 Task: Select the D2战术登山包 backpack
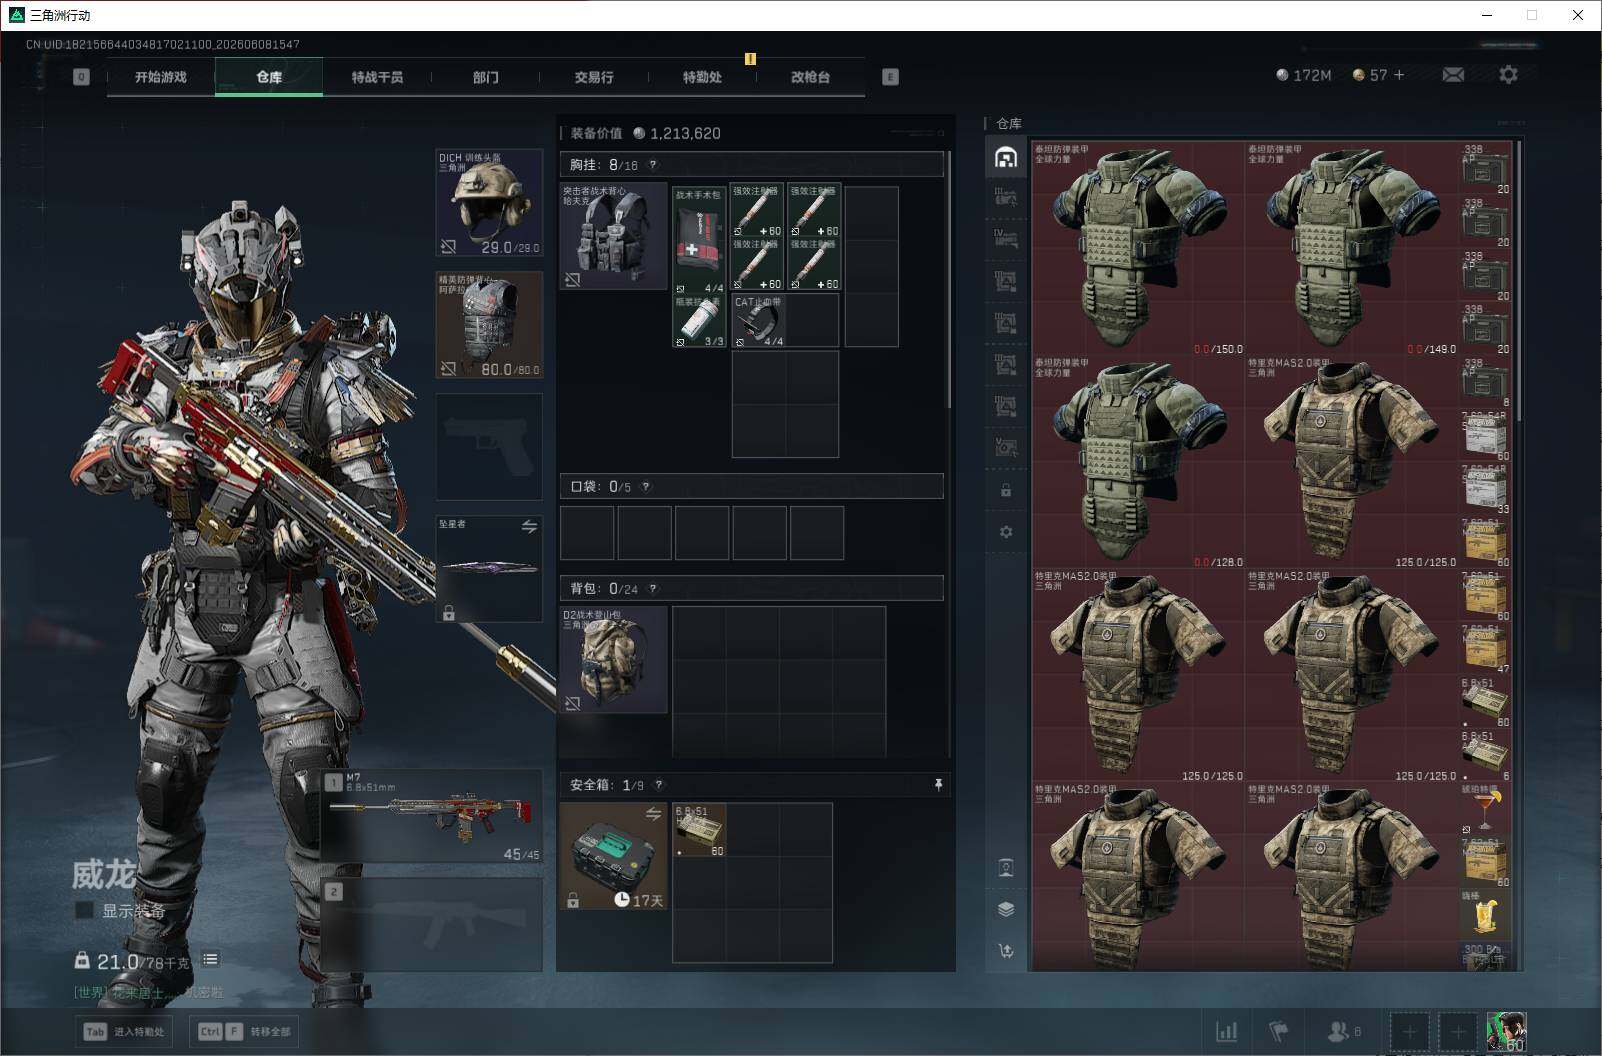(614, 660)
